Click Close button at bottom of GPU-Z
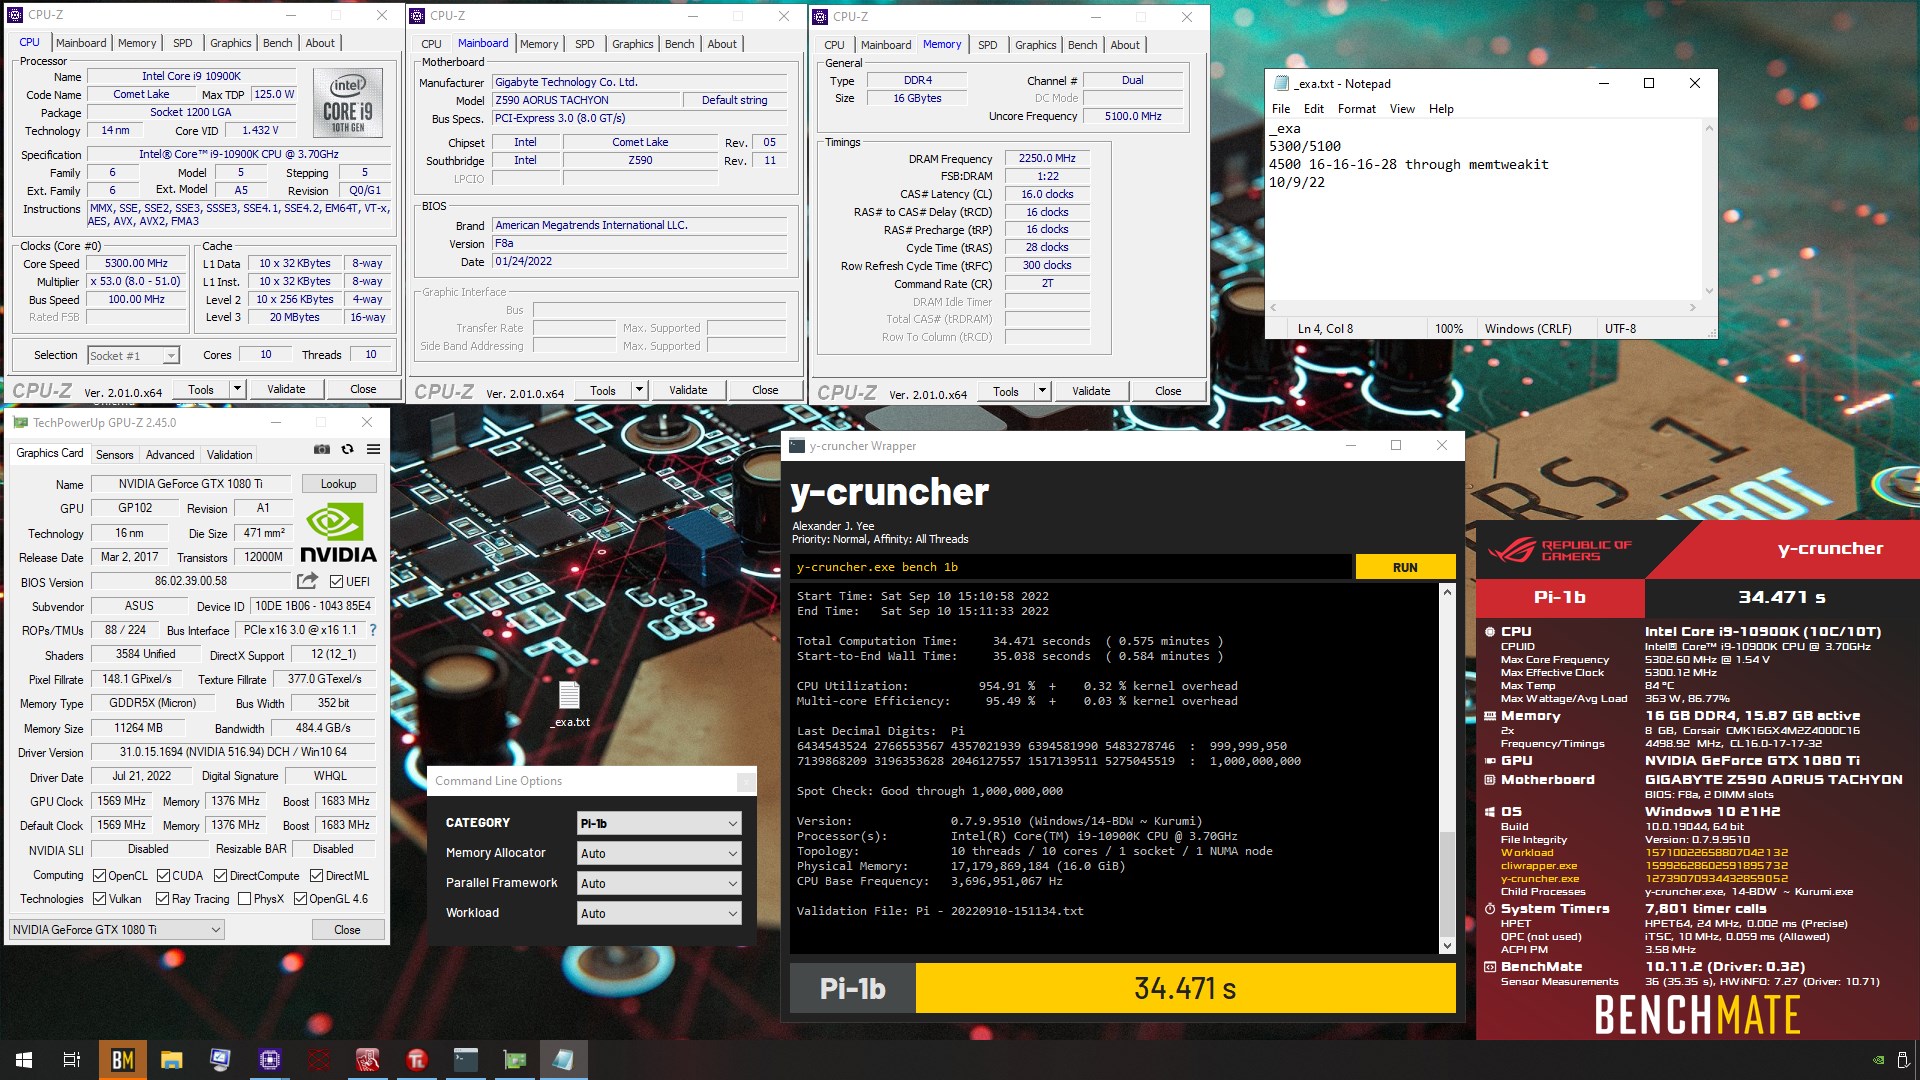Image resolution: width=1920 pixels, height=1080 pixels. coord(347,930)
